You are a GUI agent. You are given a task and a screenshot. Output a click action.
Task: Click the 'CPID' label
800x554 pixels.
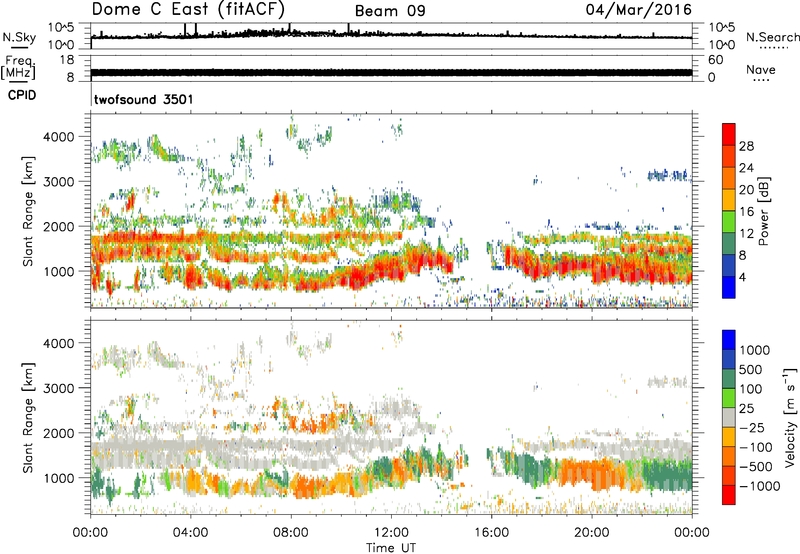click(x=22, y=95)
